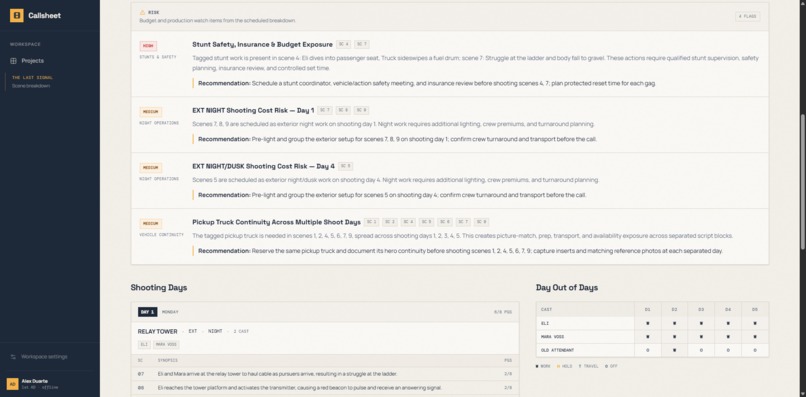Click MARA VOSS row in cast table
The width and height of the screenshot is (806, 397).
click(x=652, y=337)
